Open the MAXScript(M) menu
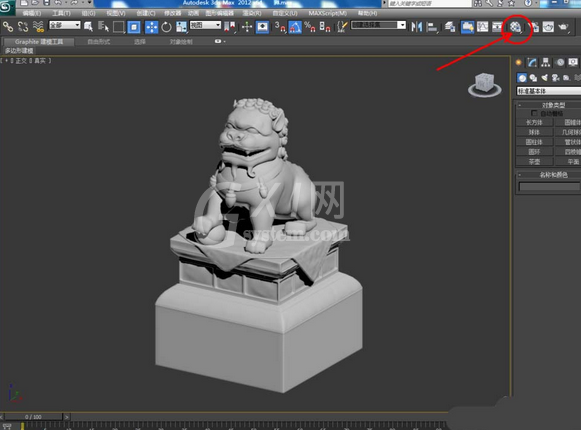The width and height of the screenshot is (581, 430). 328,13
